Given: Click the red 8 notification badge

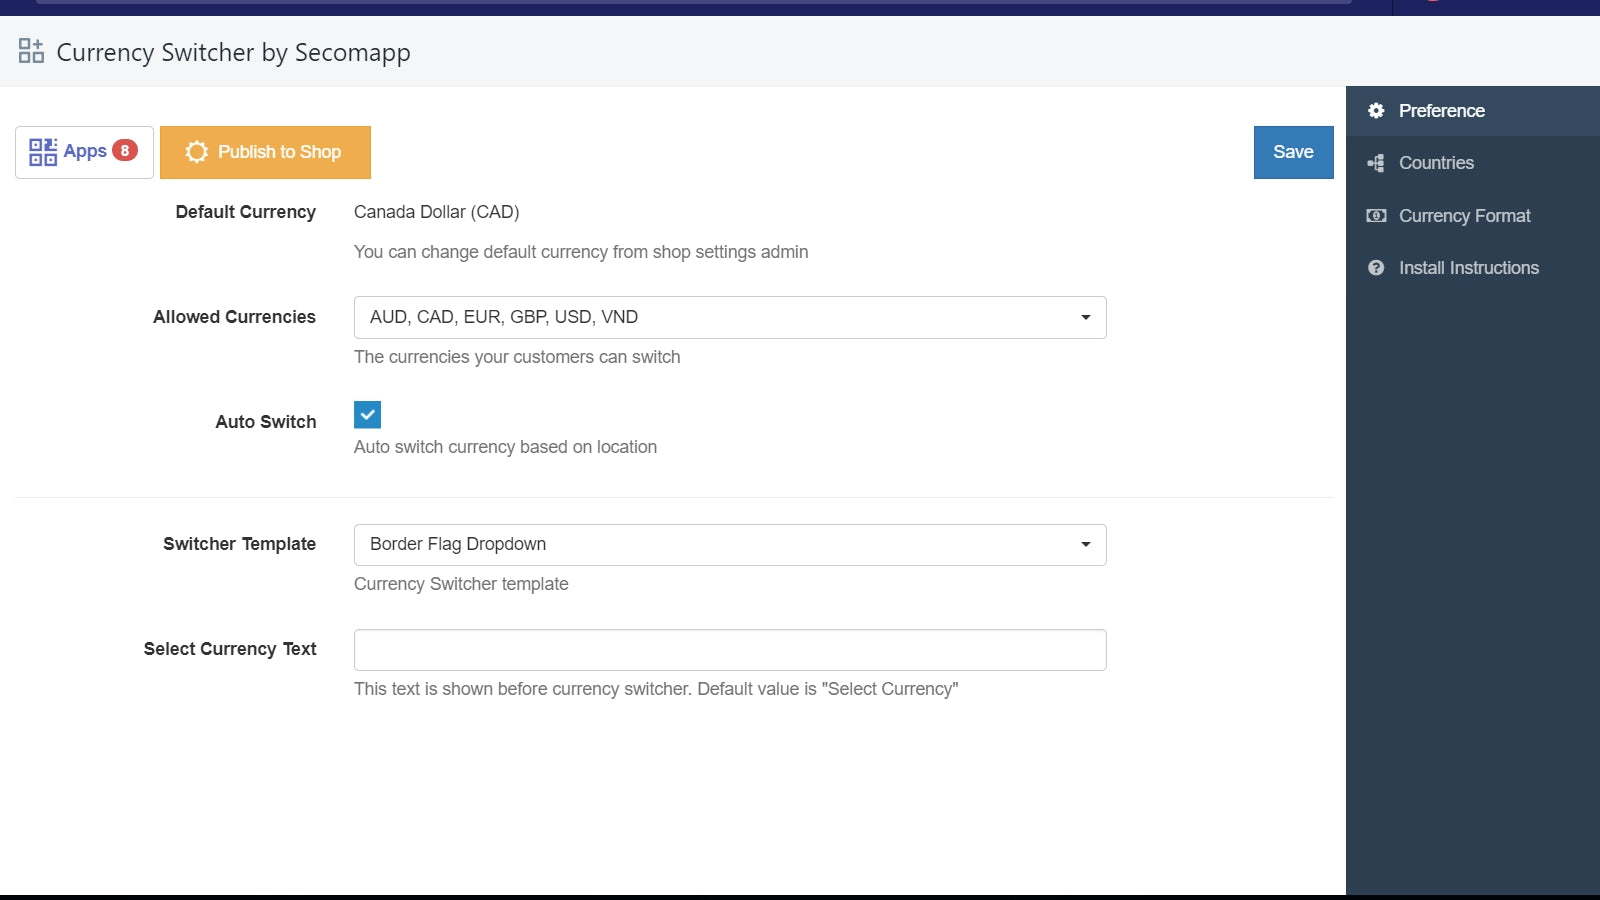Looking at the screenshot, I should [125, 151].
